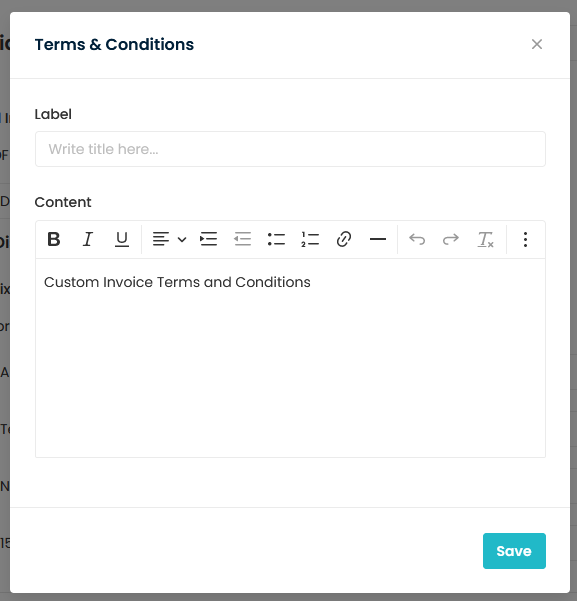Save the terms and conditions
The image size is (577, 601).
[x=514, y=551]
